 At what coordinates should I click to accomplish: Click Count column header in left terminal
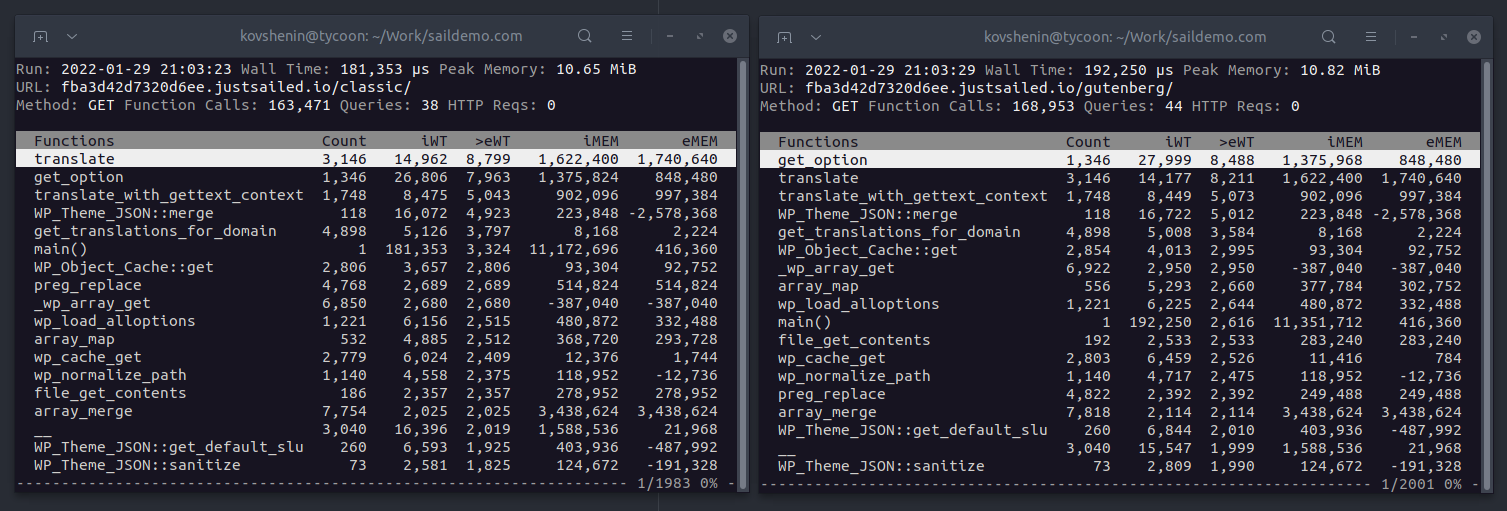pos(344,141)
